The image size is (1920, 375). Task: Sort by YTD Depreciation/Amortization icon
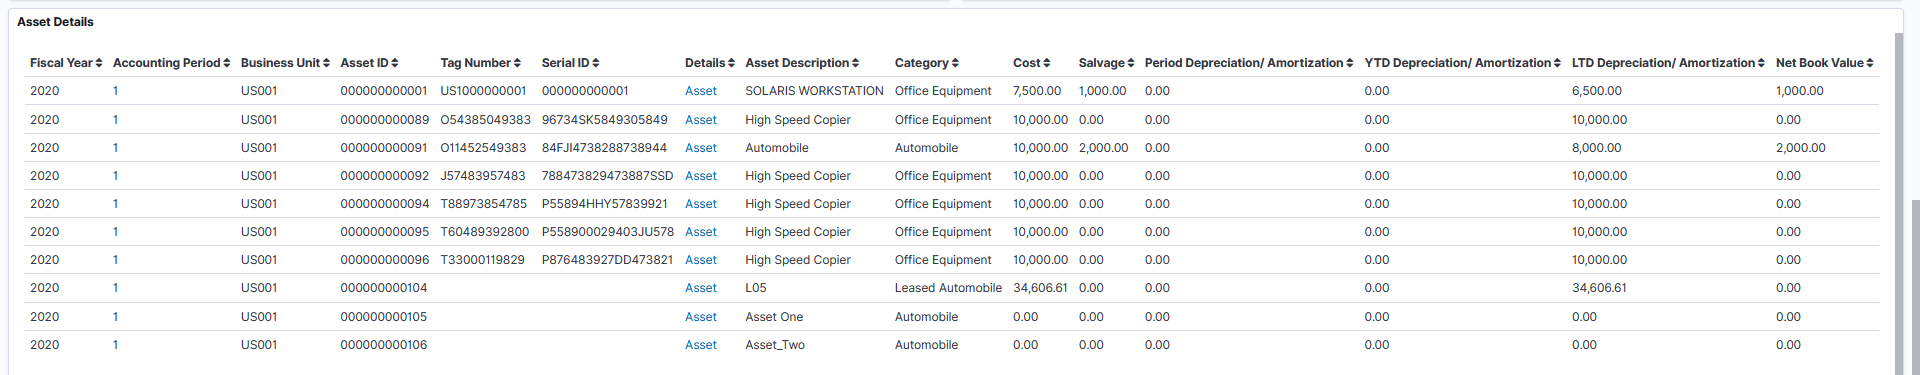click(1558, 63)
